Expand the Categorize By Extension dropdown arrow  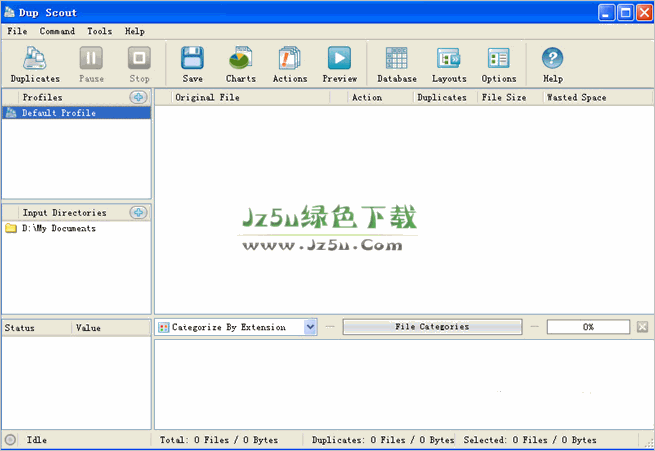pyautogui.click(x=310, y=327)
